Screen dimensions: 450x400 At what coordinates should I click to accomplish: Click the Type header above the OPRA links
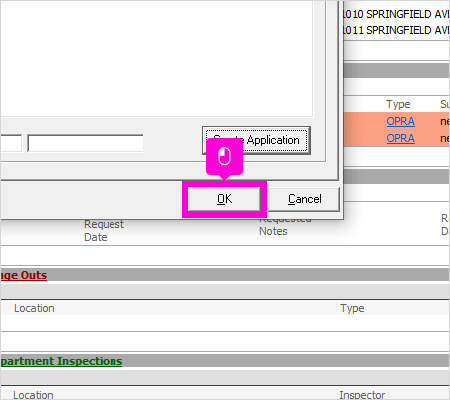tap(398, 104)
